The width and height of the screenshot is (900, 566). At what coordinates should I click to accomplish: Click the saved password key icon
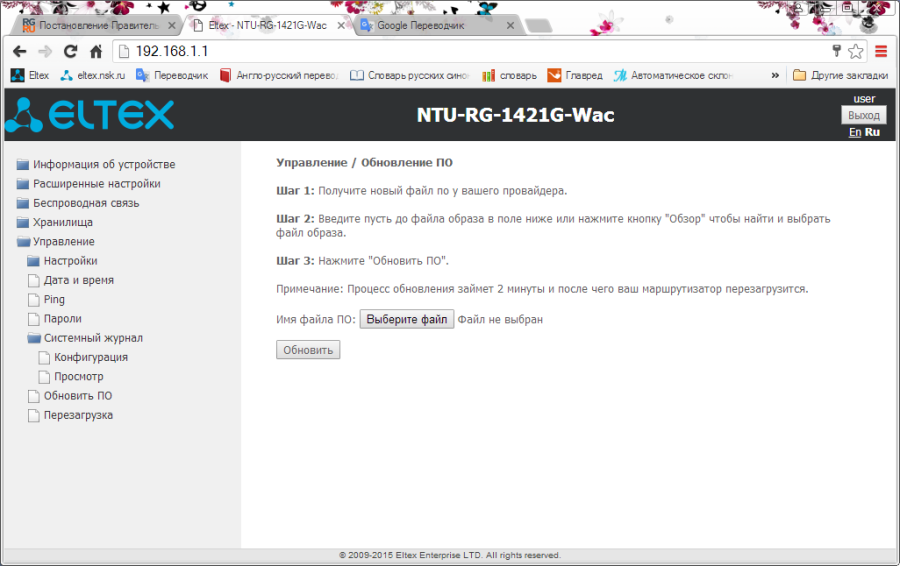836,51
